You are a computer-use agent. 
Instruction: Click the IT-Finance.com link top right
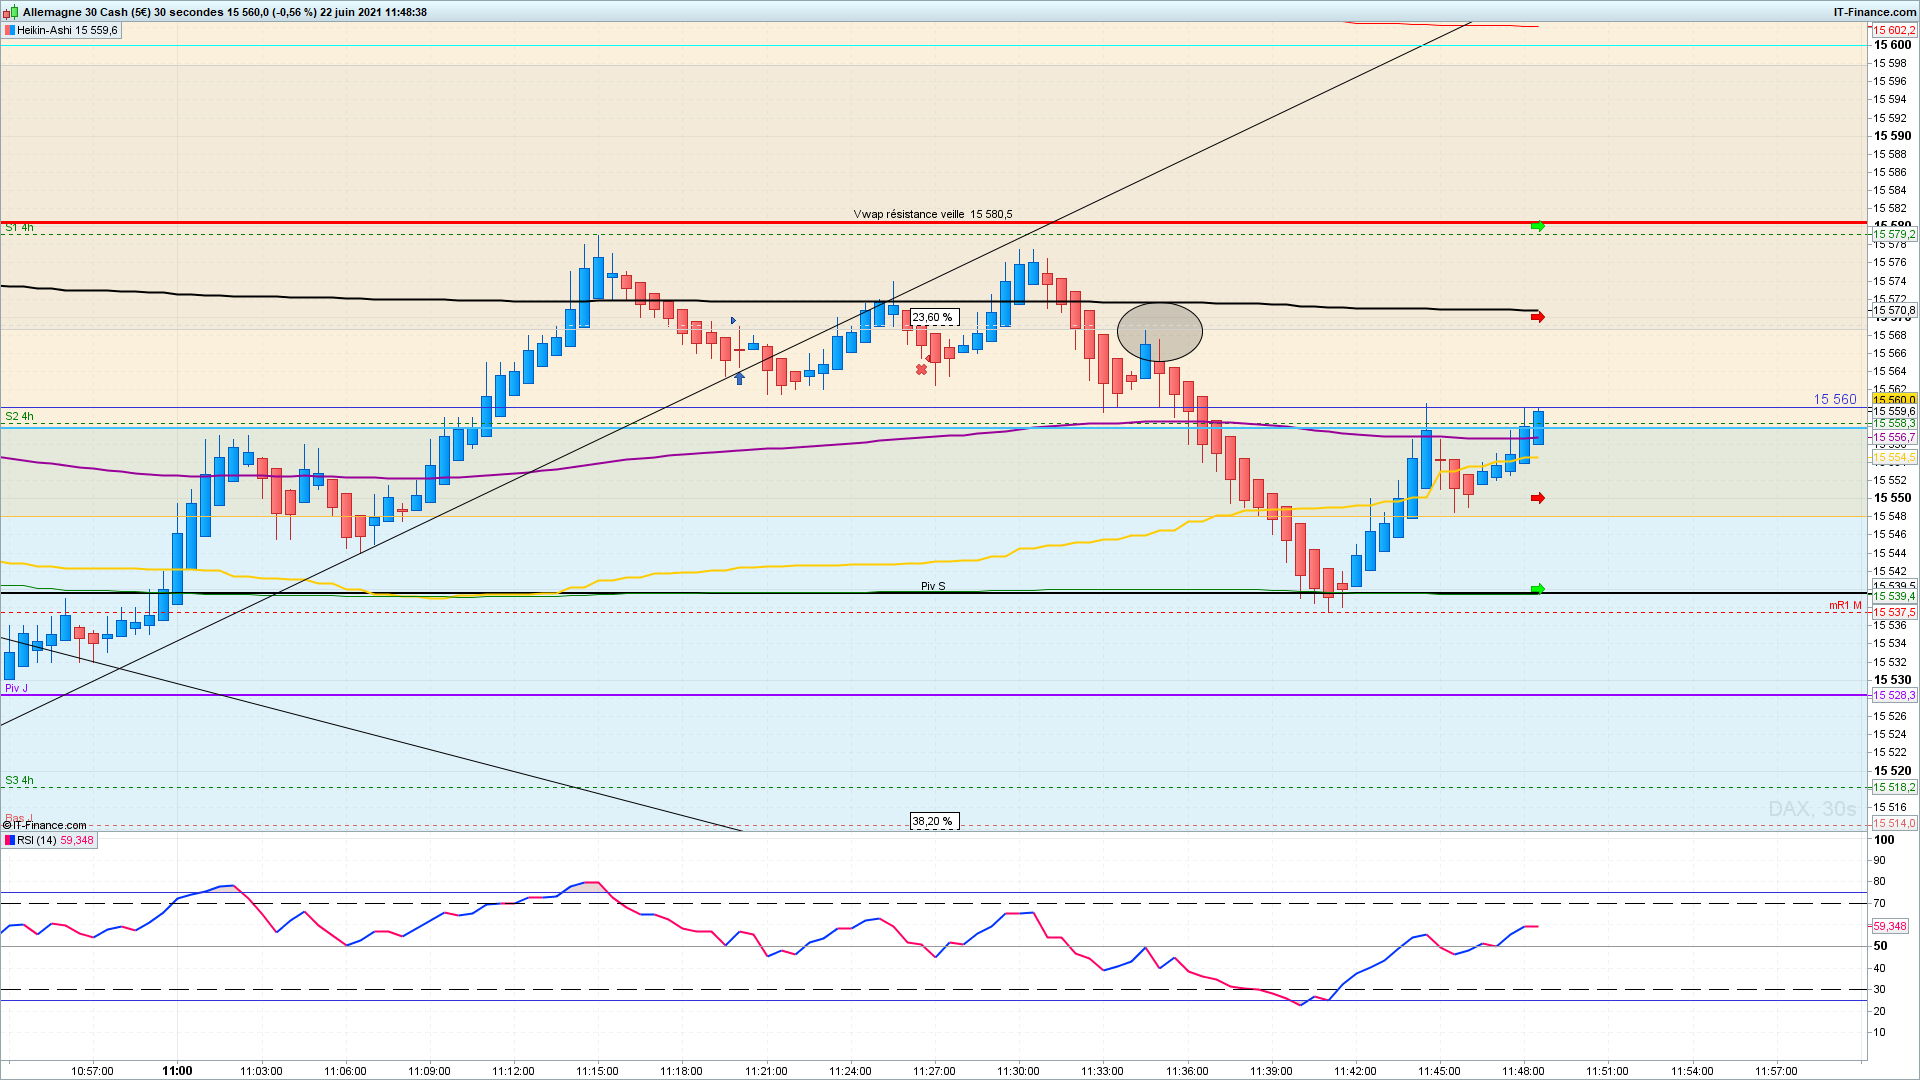[1874, 12]
